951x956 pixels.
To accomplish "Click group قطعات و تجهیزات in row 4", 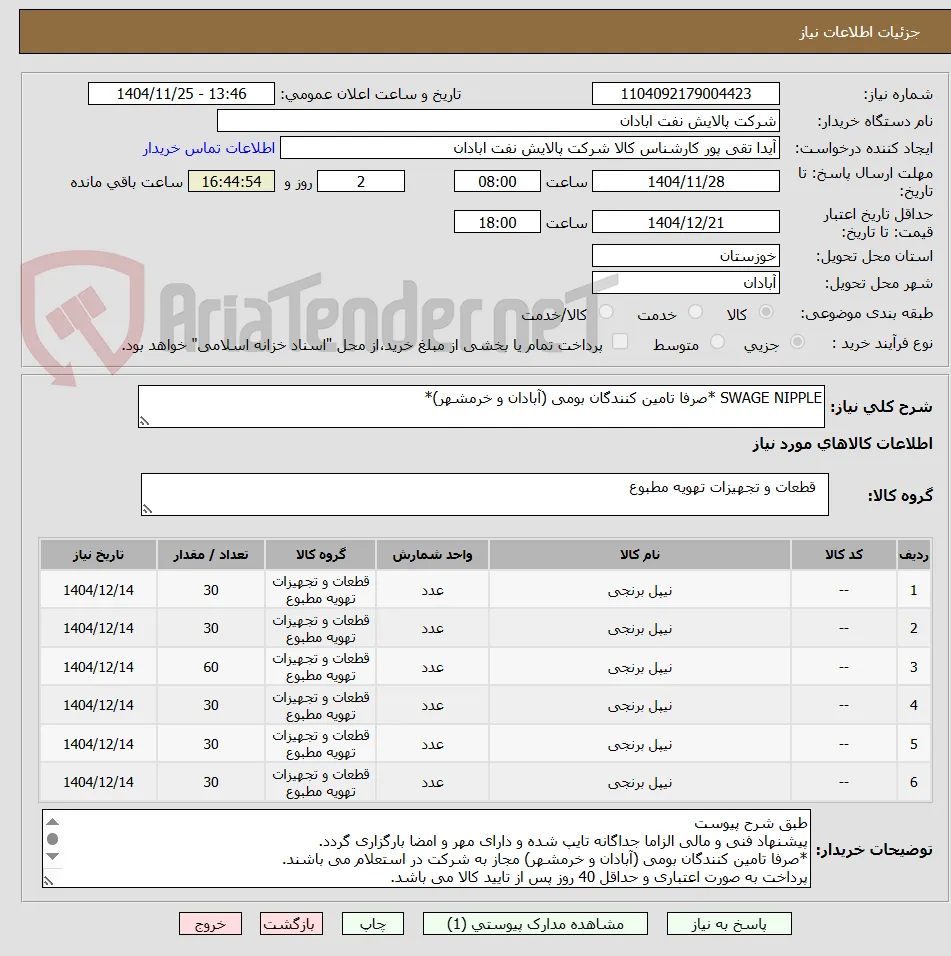I will (x=321, y=705).
